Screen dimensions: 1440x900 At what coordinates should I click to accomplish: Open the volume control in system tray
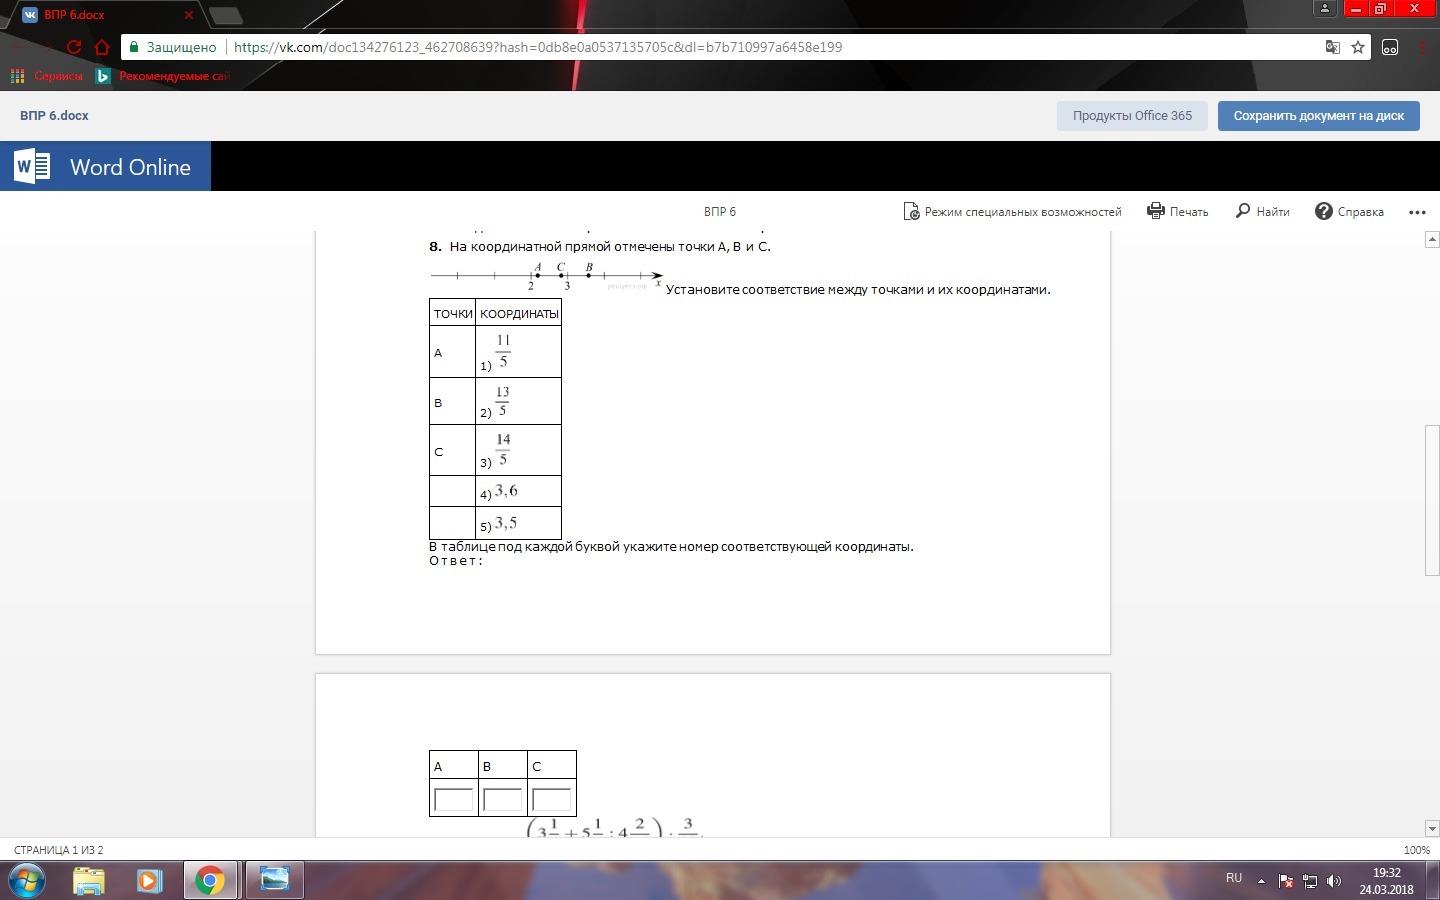click(x=1333, y=881)
